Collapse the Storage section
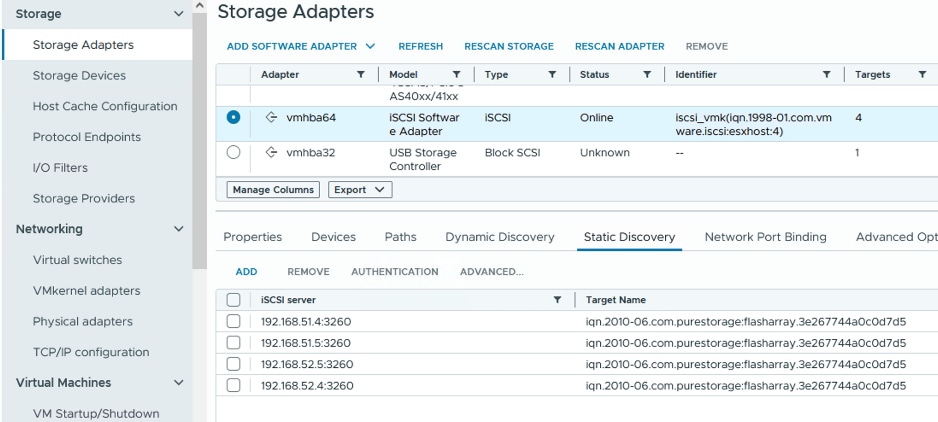Viewport: 938px width, 422px height. [x=178, y=14]
